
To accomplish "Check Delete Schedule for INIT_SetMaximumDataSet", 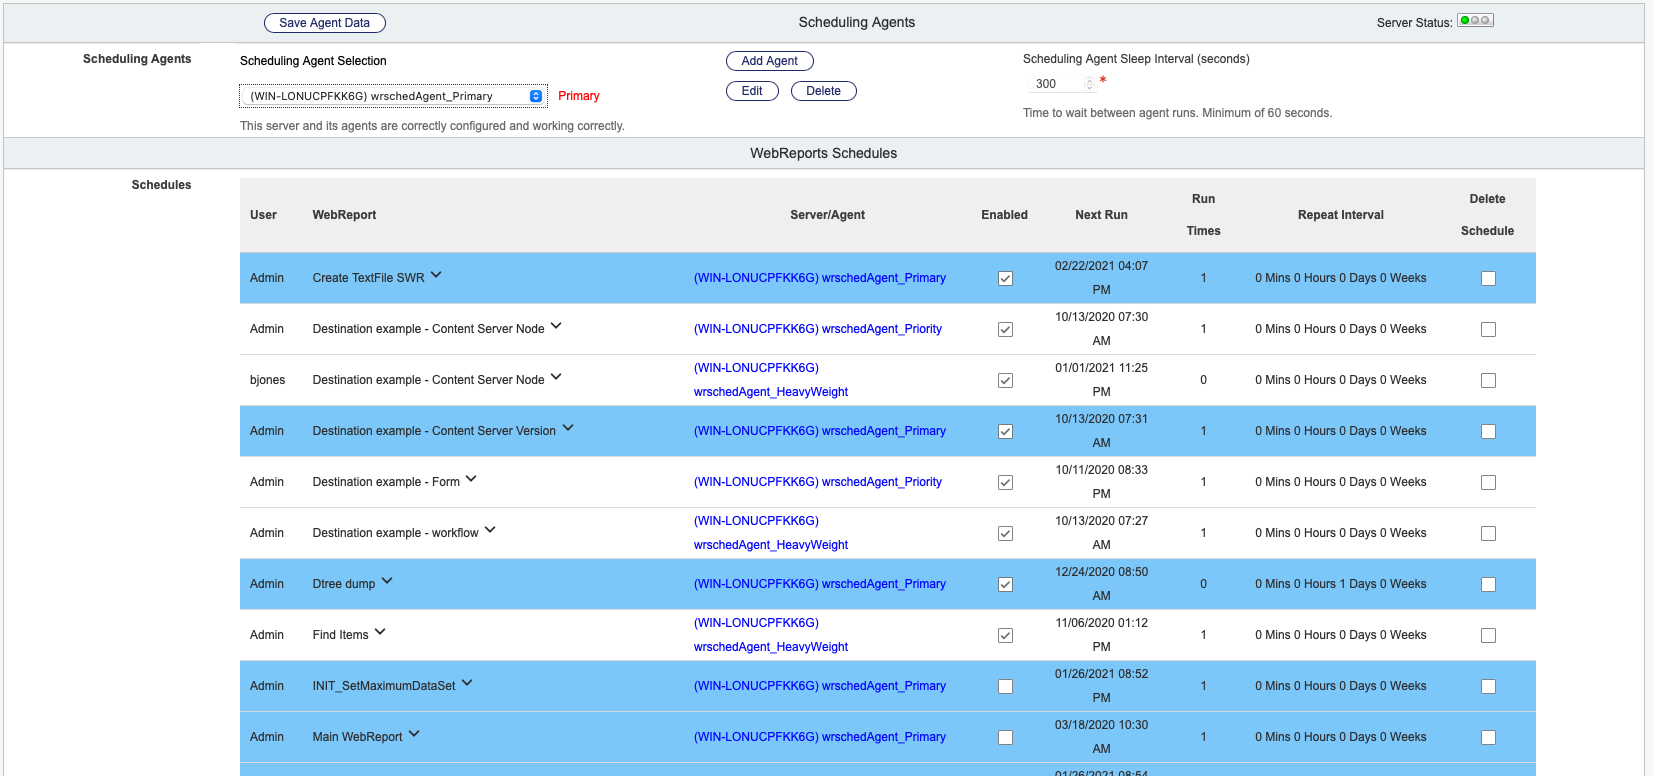I will coord(1488,687).
